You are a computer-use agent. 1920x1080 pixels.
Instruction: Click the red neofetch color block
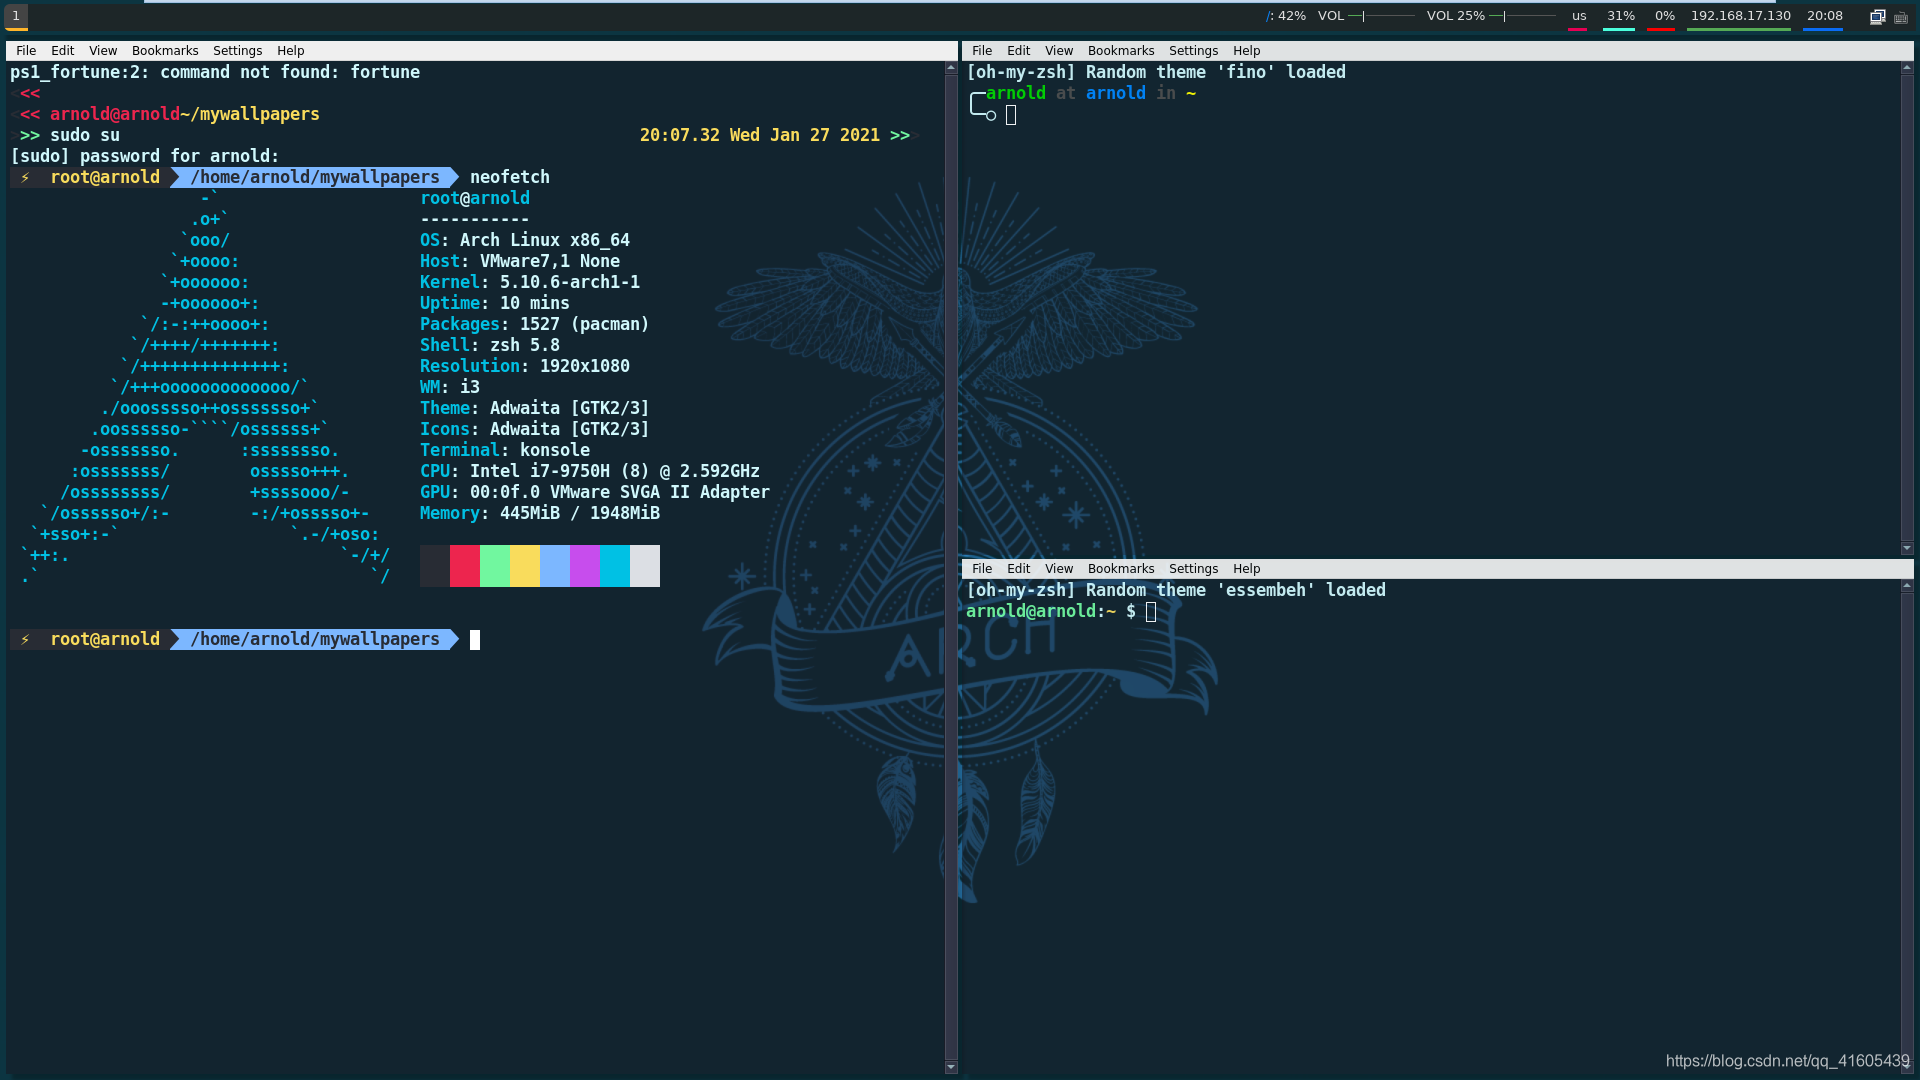pyautogui.click(x=465, y=566)
